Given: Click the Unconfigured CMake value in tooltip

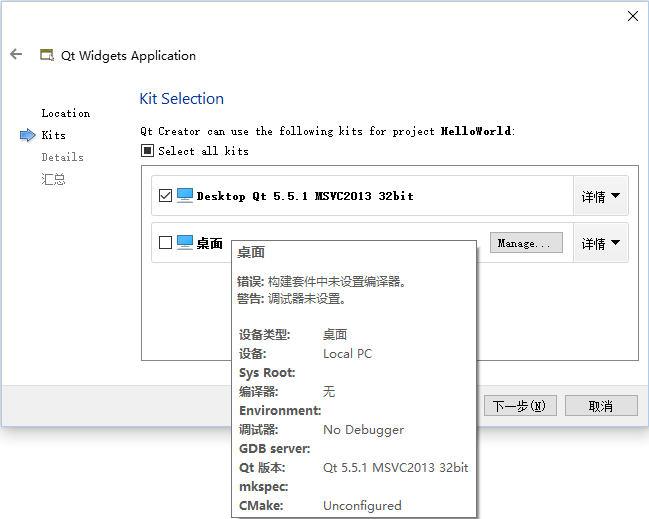Looking at the screenshot, I should point(362,506).
